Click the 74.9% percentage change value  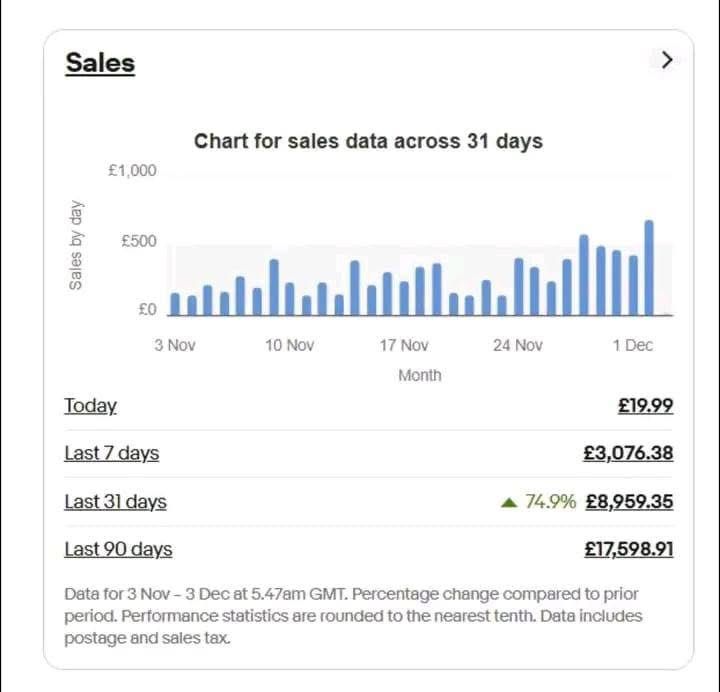550,502
